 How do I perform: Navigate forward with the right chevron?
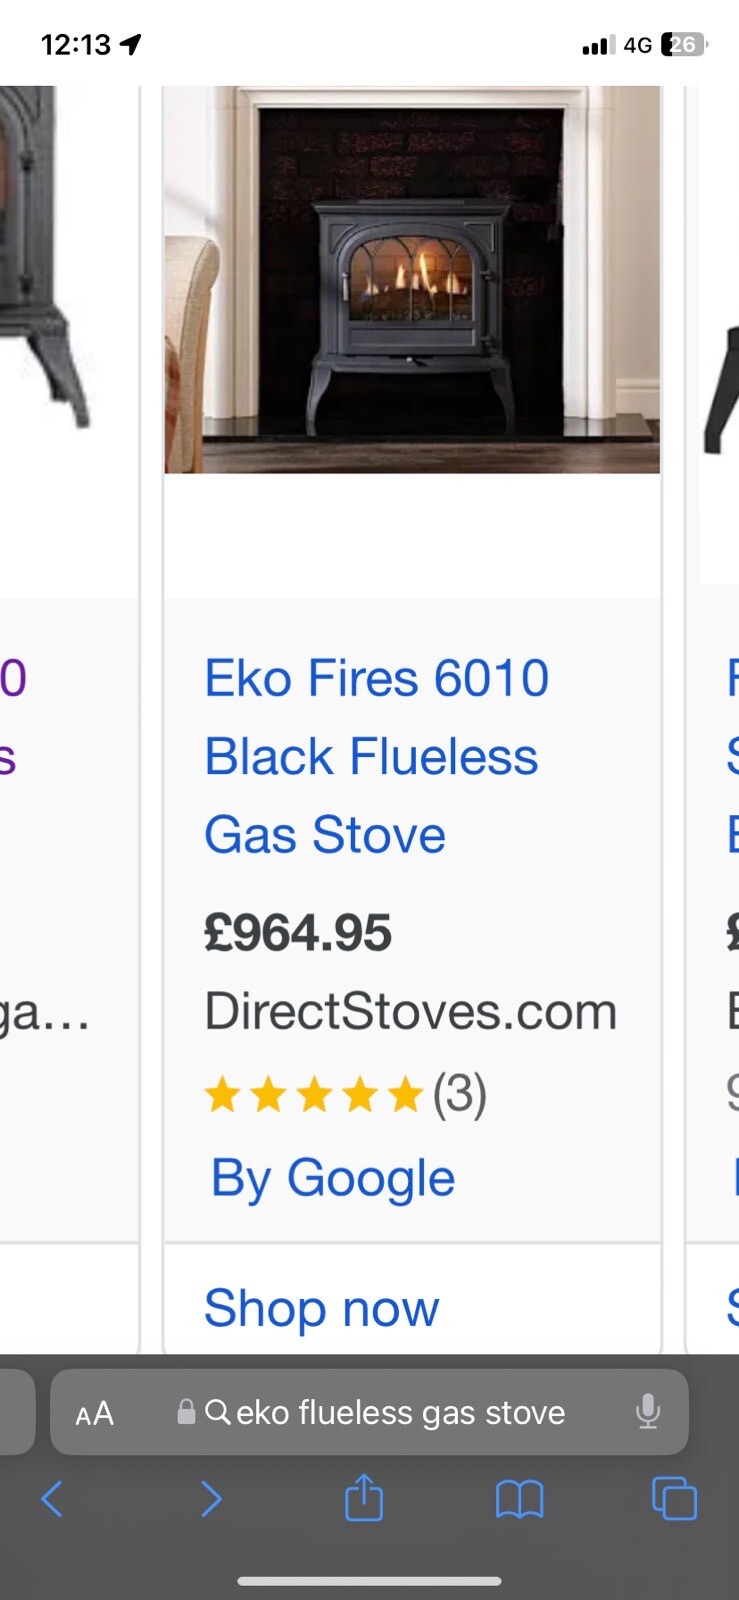[211, 1498]
